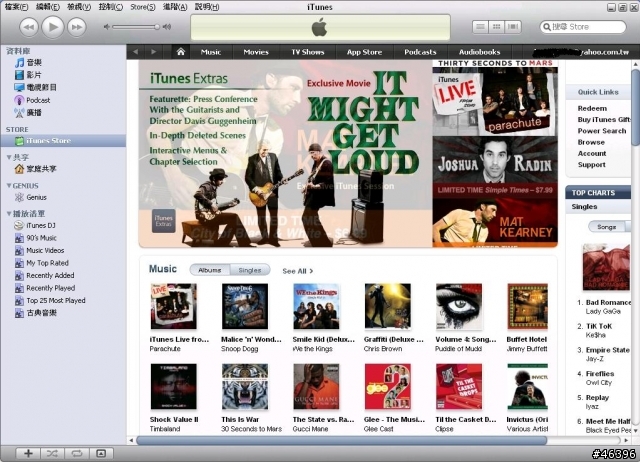
Task: Select Recently Played playlist icon
Action: (x=19, y=288)
